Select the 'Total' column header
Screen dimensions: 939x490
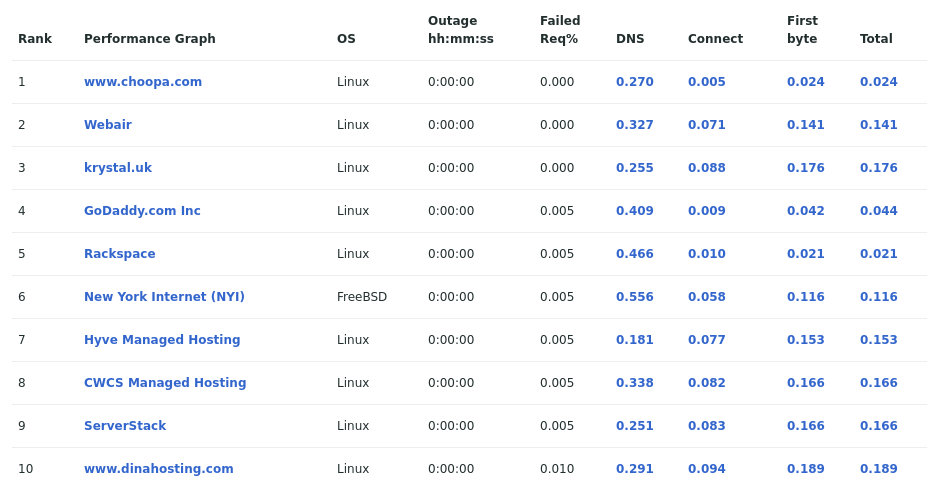tap(876, 39)
